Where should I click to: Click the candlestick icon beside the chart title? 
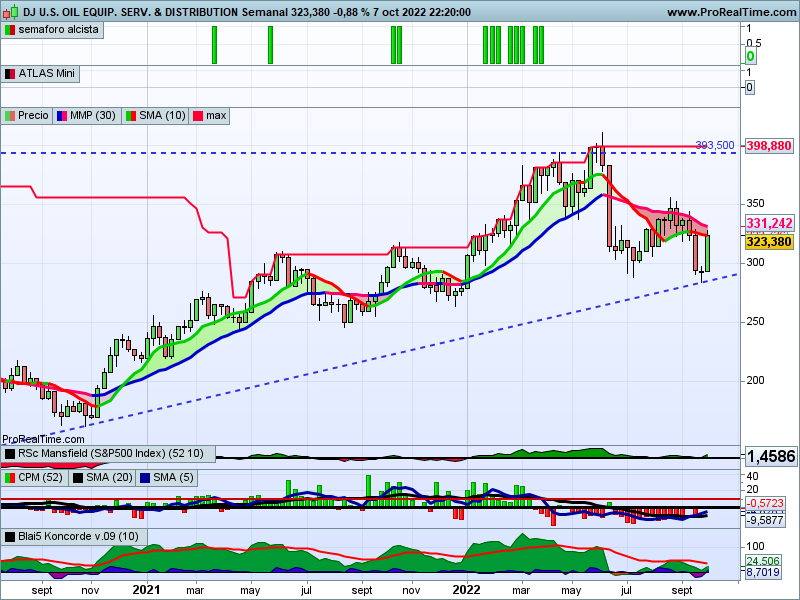pyautogui.click(x=11, y=12)
